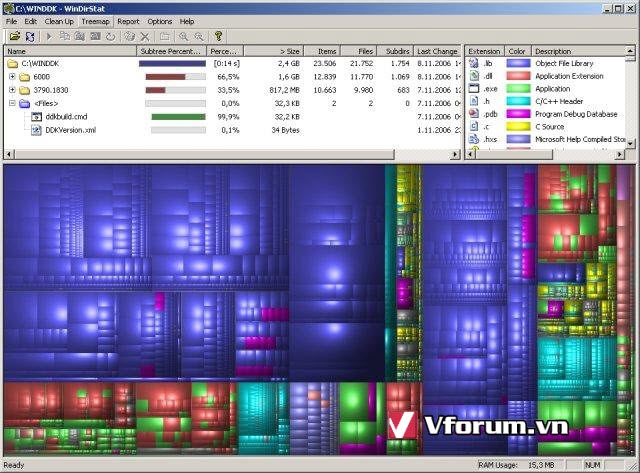
Task: Open the Treemap menu
Action: [x=96, y=22]
